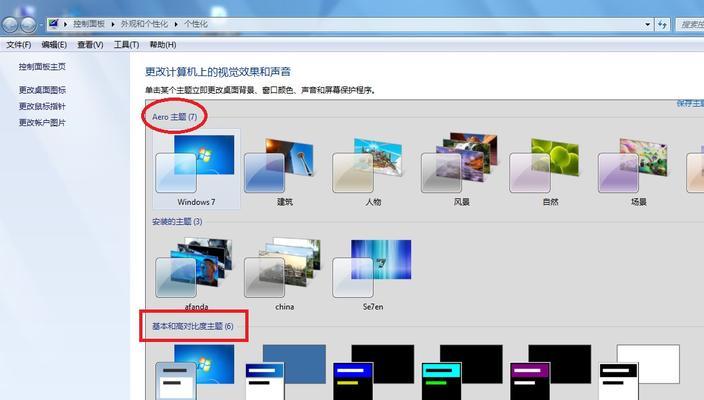Choose high contrast theme with blue title bar
Viewport: 704px width, 400px height.
click(374, 372)
